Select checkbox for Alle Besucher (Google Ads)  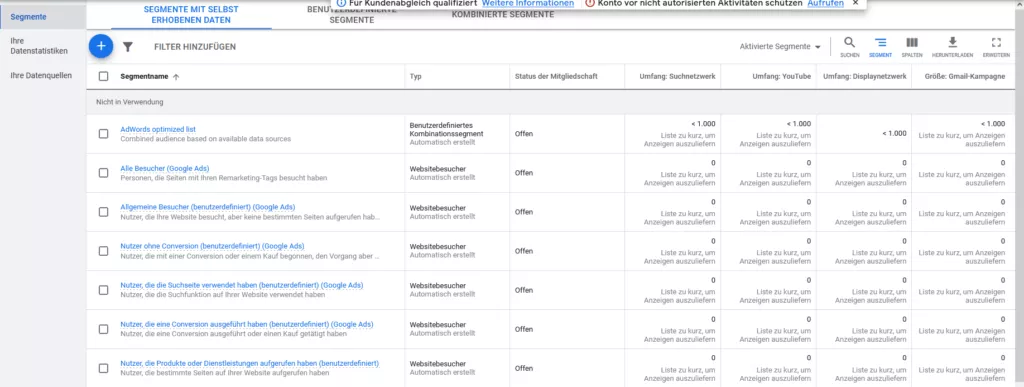click(103, 173)
